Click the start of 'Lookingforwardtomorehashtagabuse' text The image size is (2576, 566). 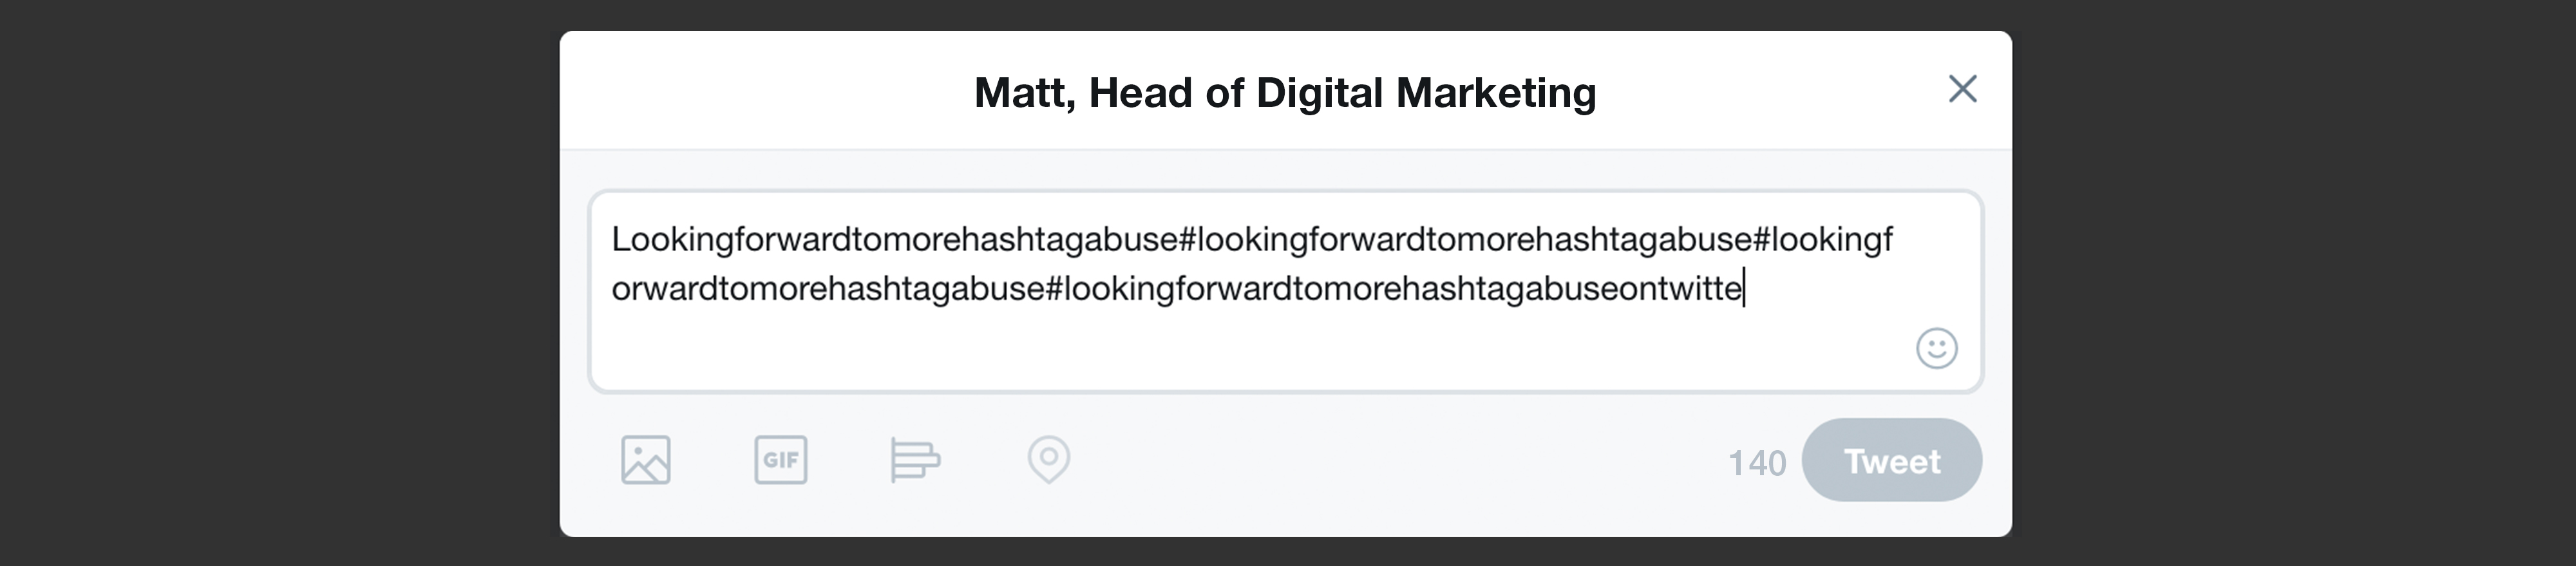click(x=614, y=240)
